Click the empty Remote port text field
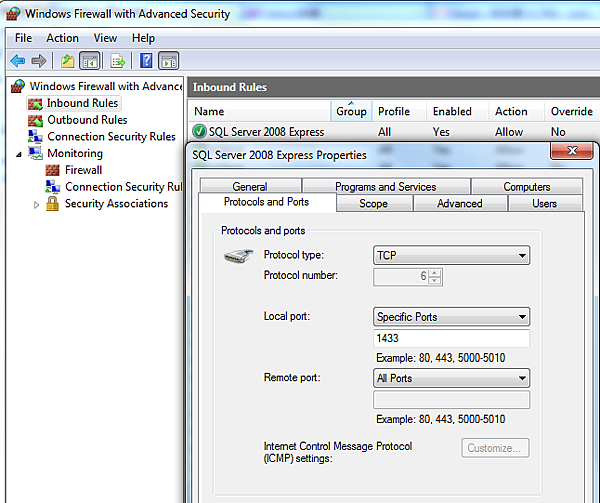600x503 pixels. [452, 400]
